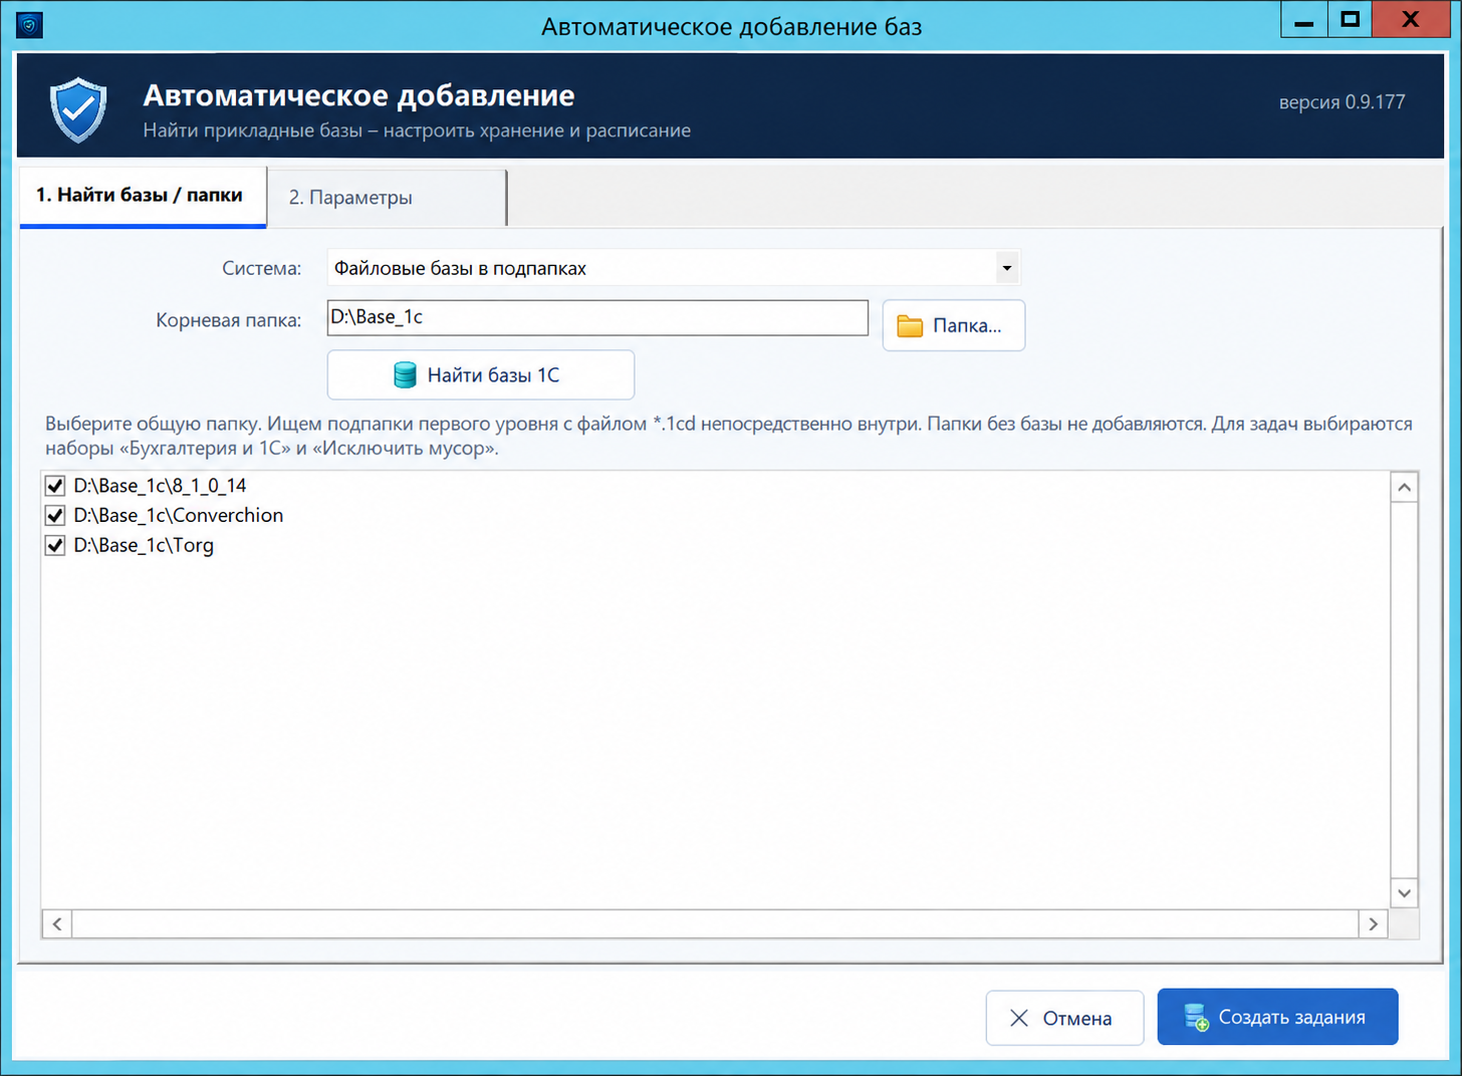Viewport: 1462px width, 1076px height.
Task: Click the app icon in the title bar
Action: pyautogui.click(x=30, y=24)
